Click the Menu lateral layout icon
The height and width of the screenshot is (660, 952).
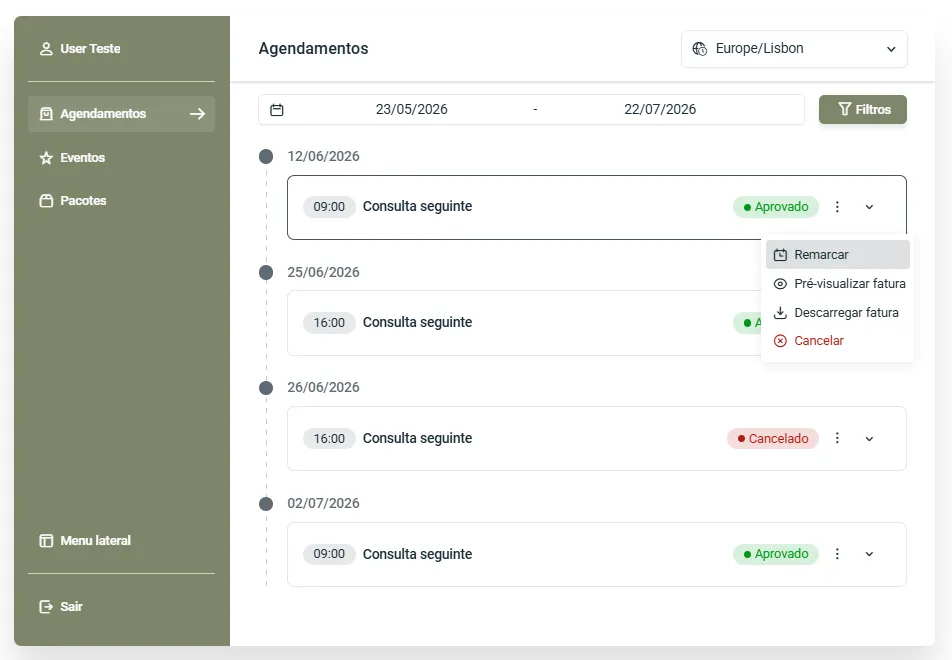(46, 541)
